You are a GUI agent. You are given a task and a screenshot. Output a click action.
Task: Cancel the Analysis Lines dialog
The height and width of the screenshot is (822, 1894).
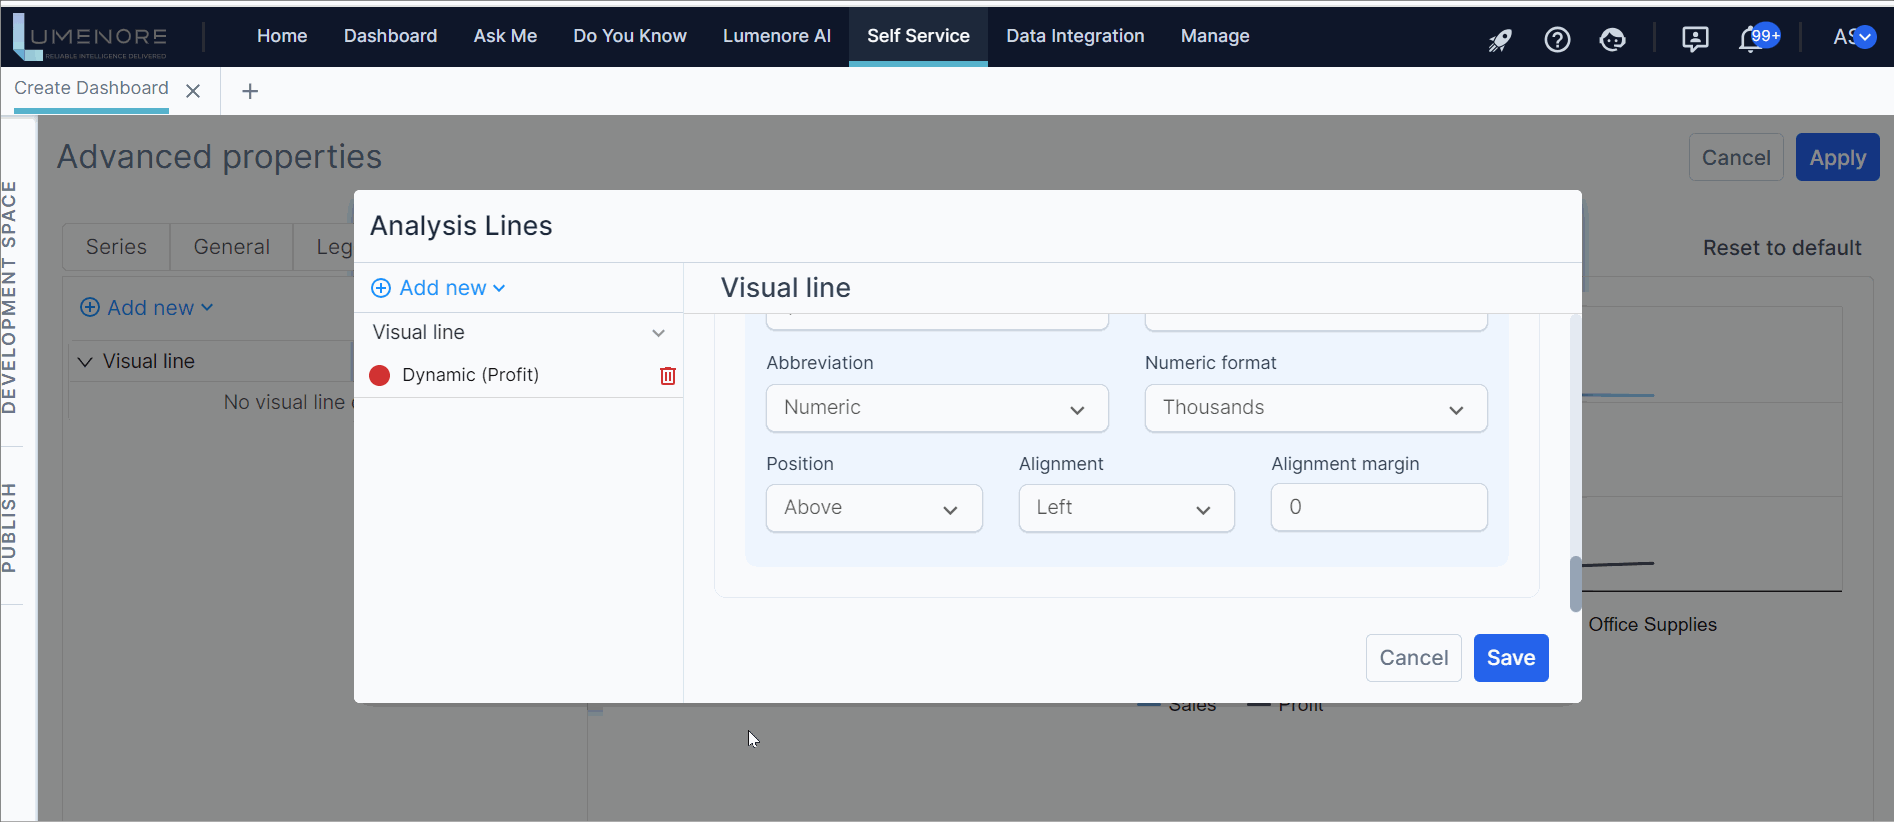pos(1413,658)
